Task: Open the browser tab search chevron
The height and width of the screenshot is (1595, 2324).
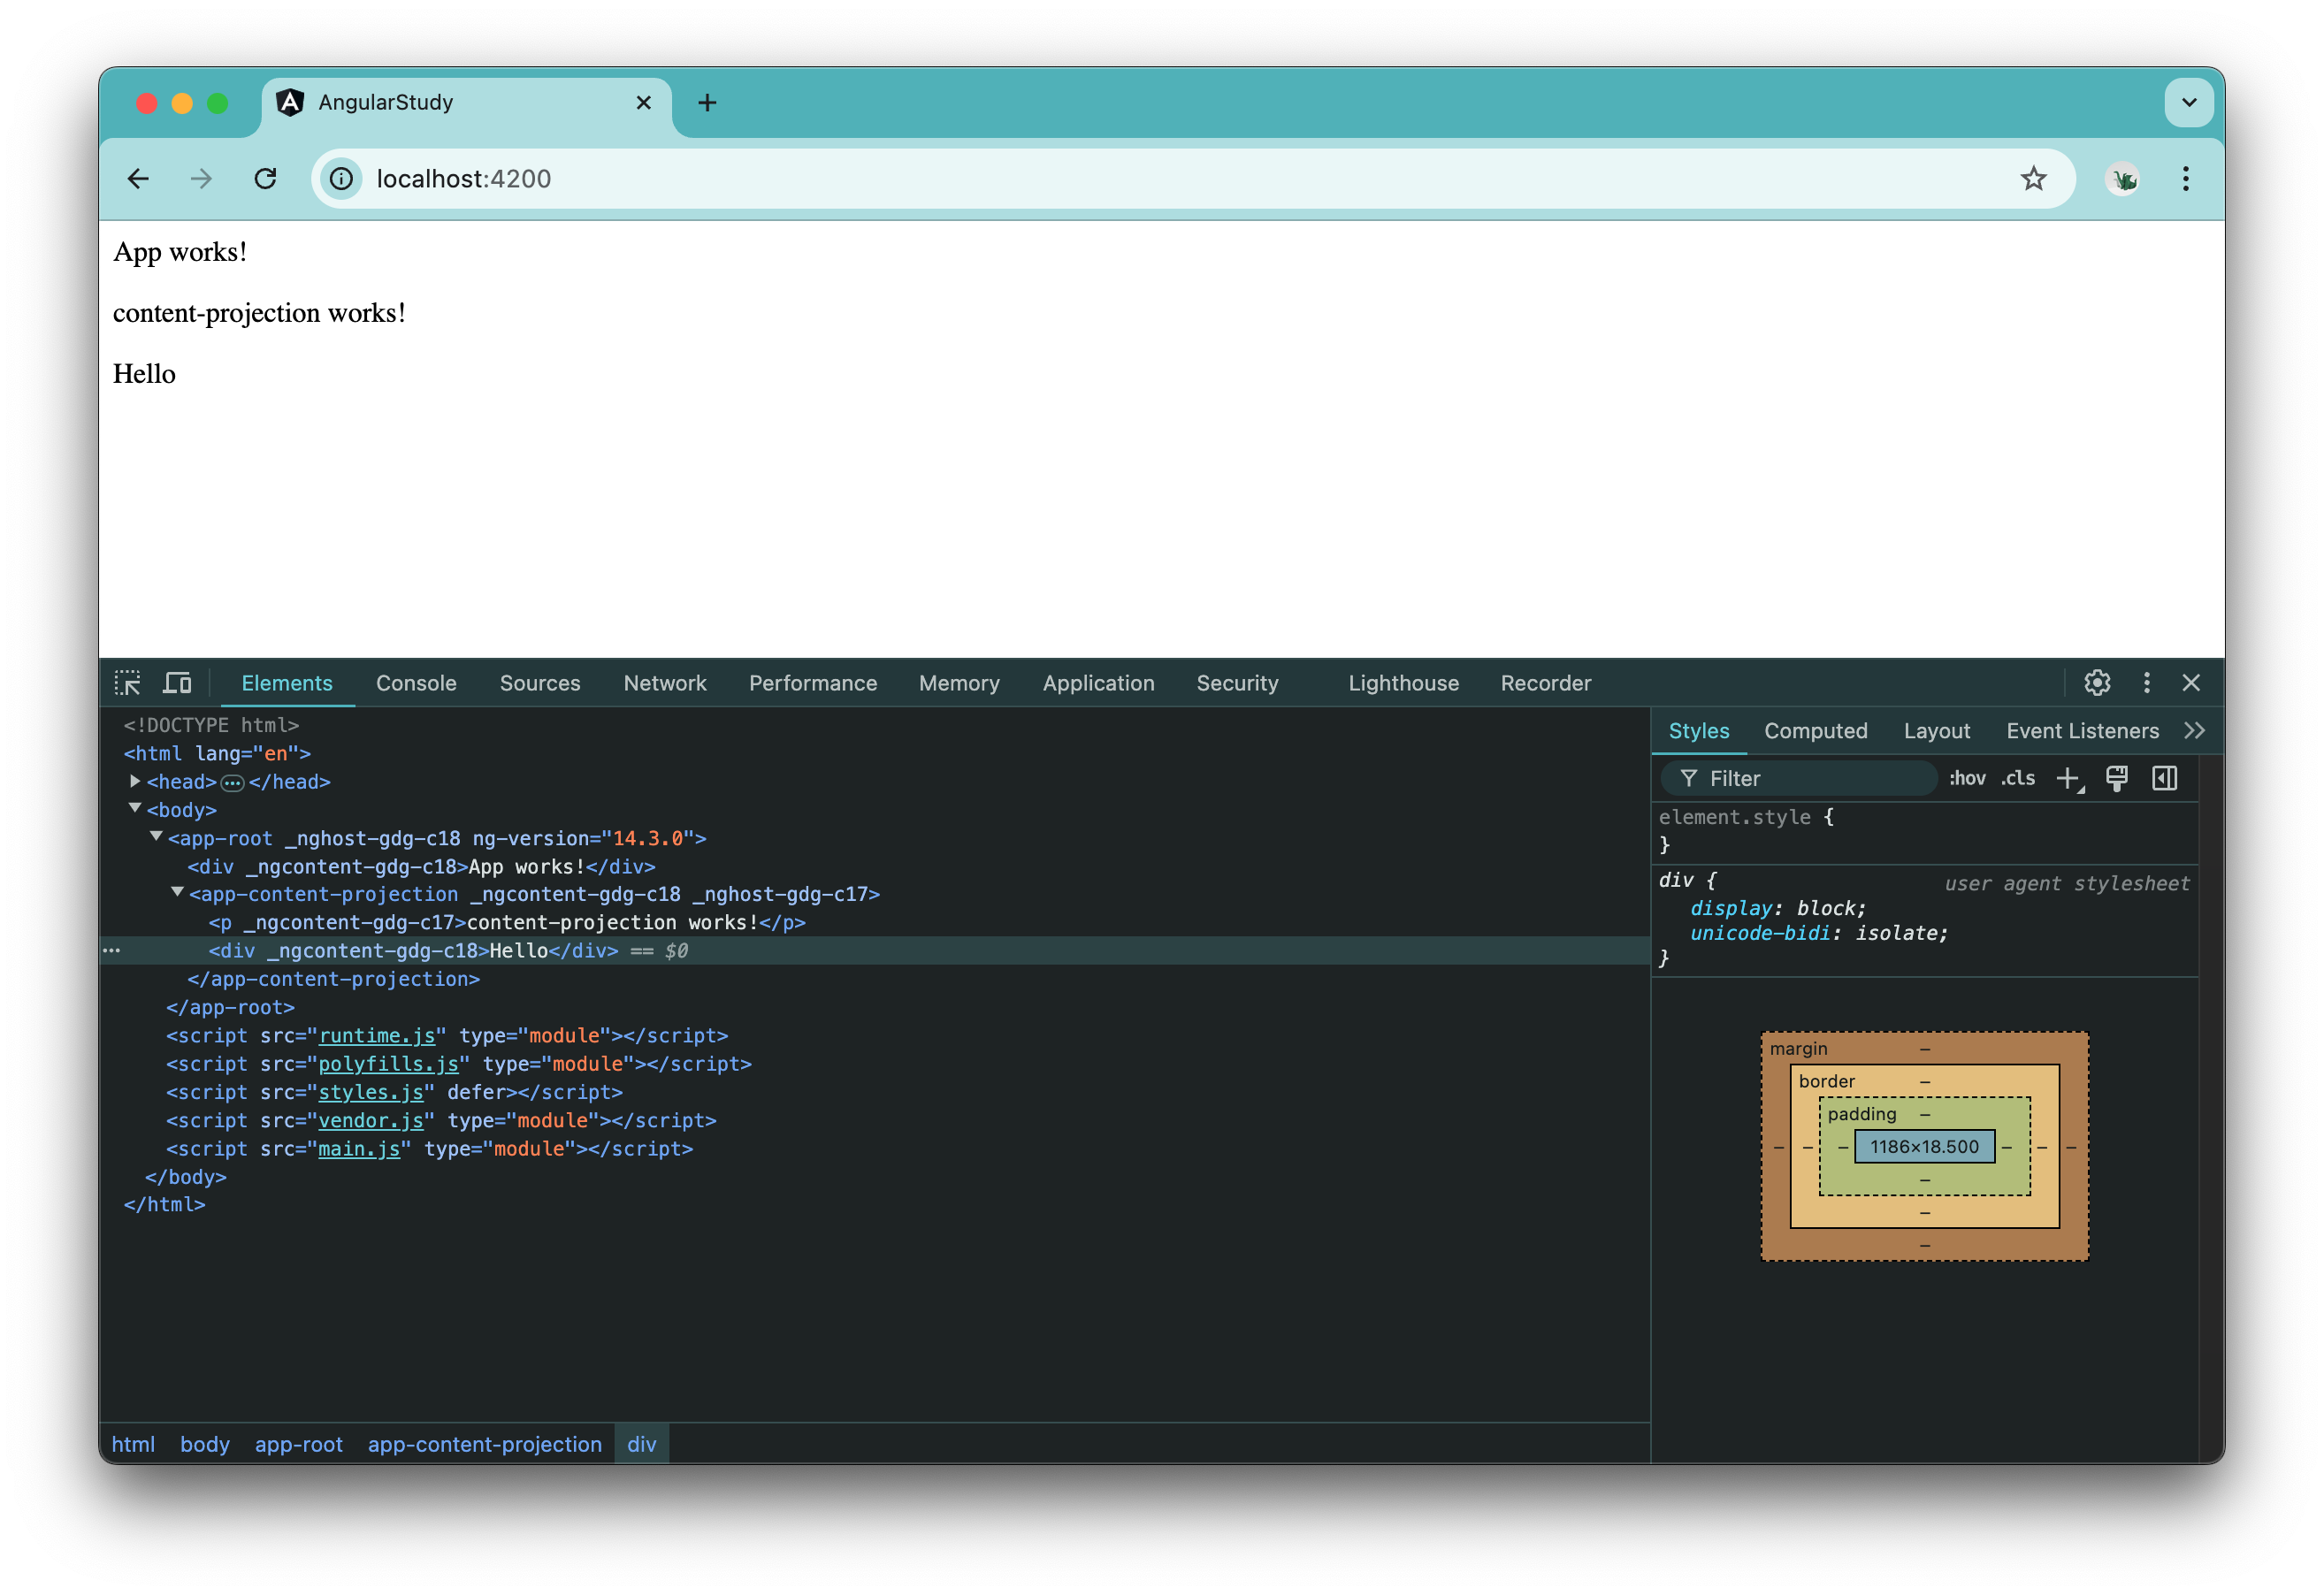Action: [x=2188, y=102]
